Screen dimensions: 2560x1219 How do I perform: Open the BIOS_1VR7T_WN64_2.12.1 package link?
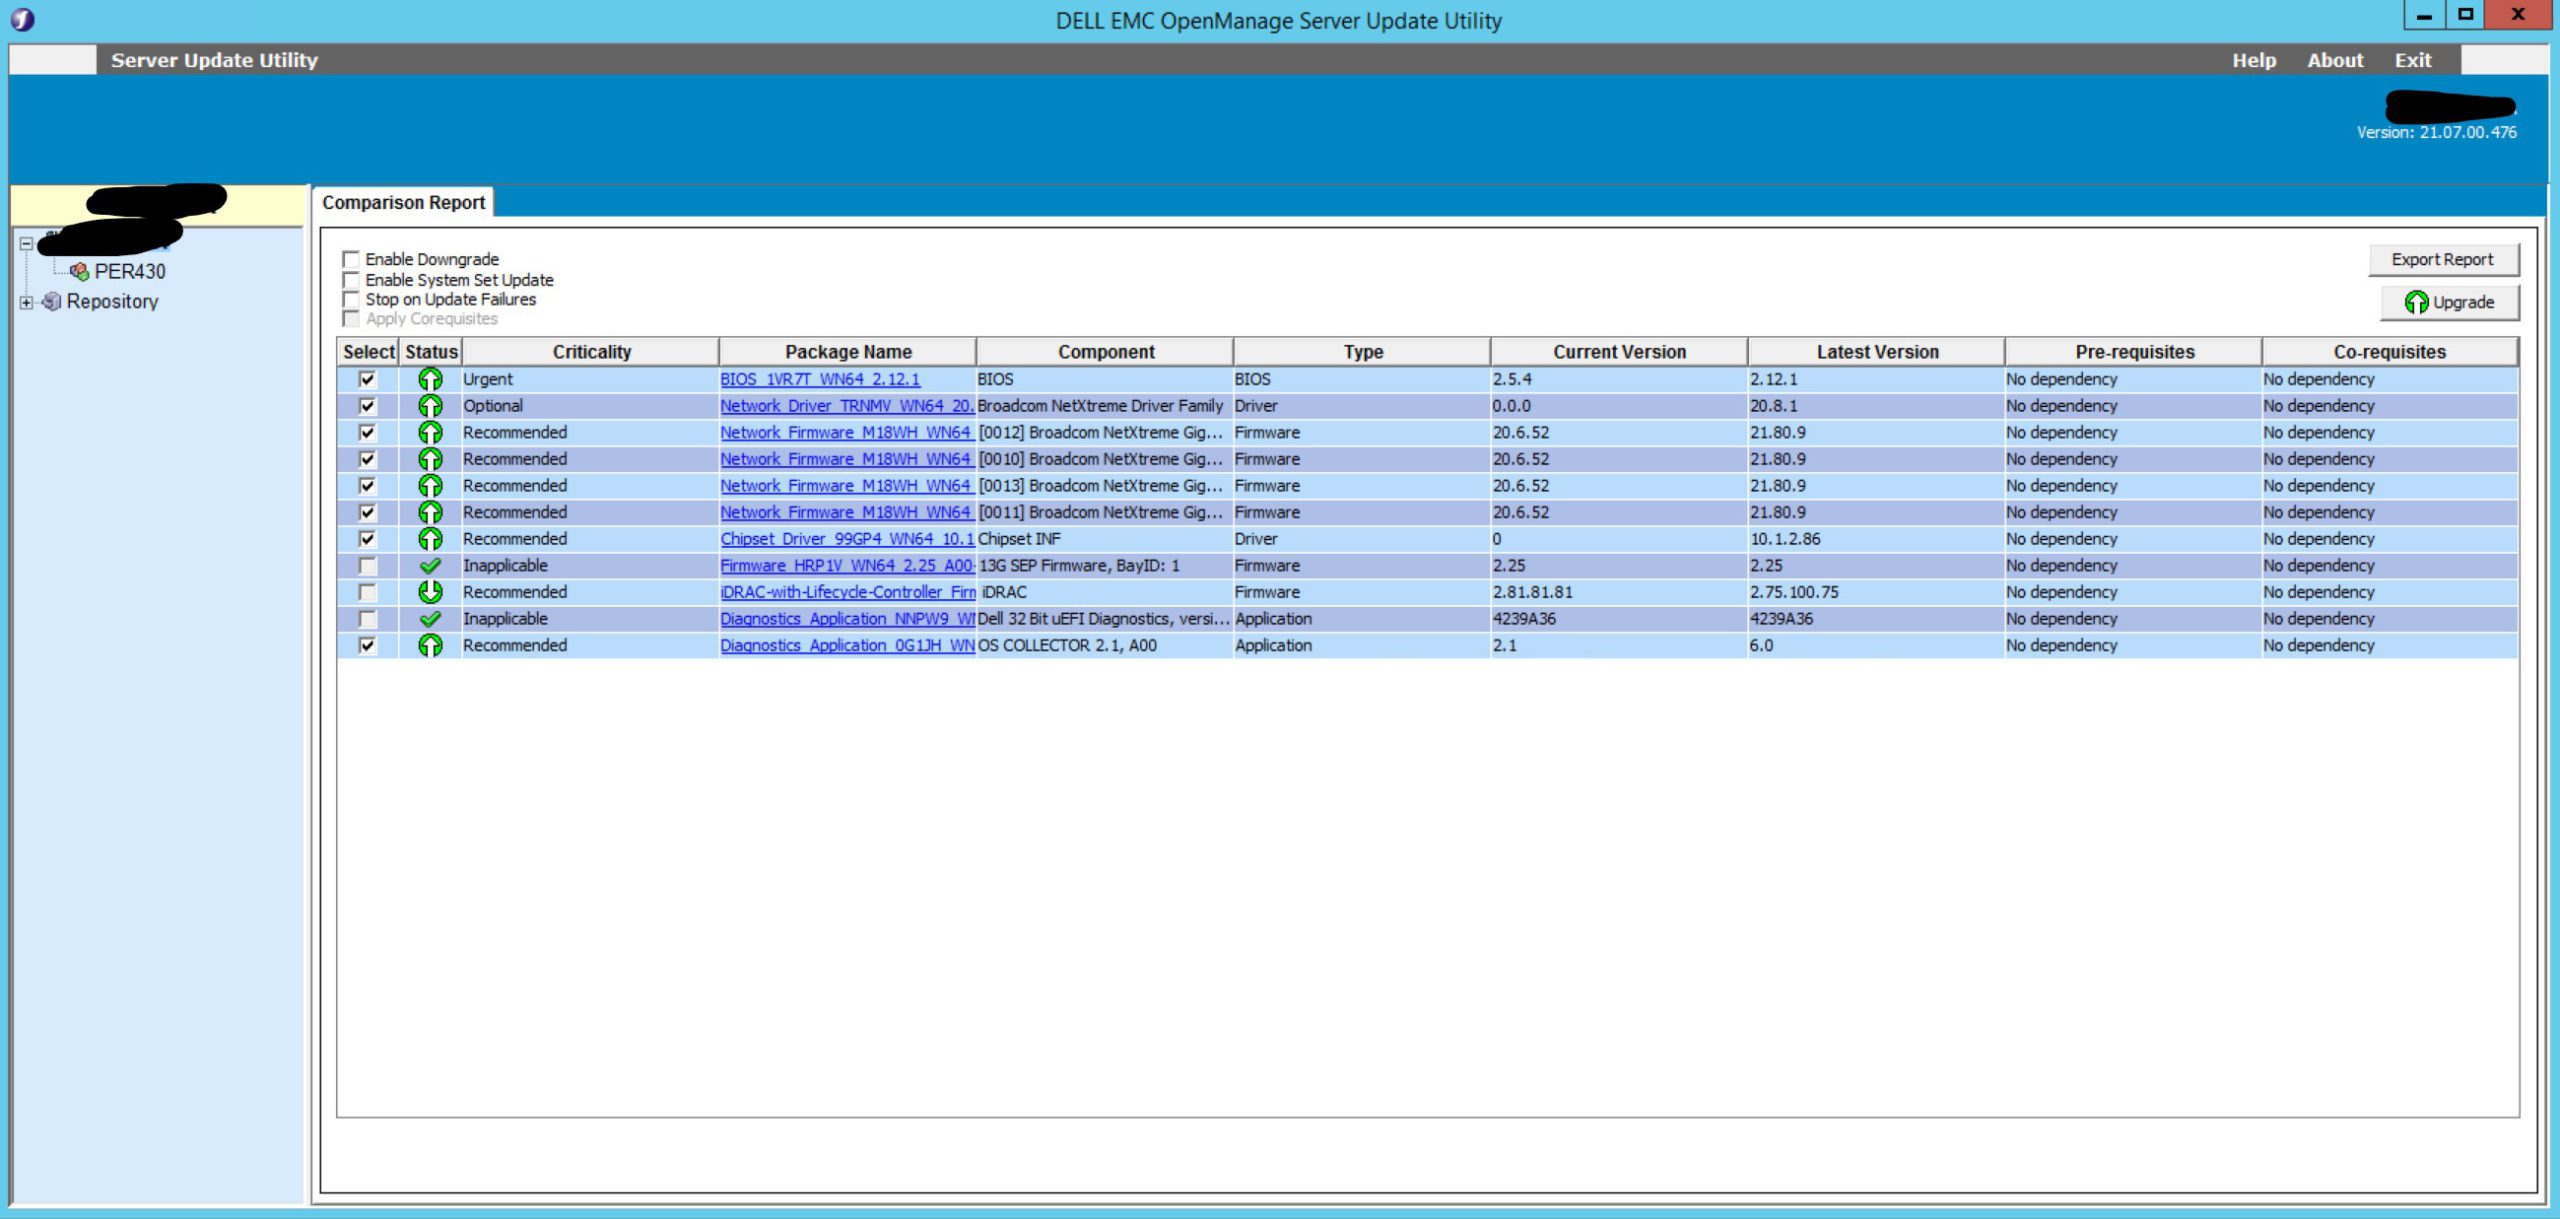click(820, 379)
